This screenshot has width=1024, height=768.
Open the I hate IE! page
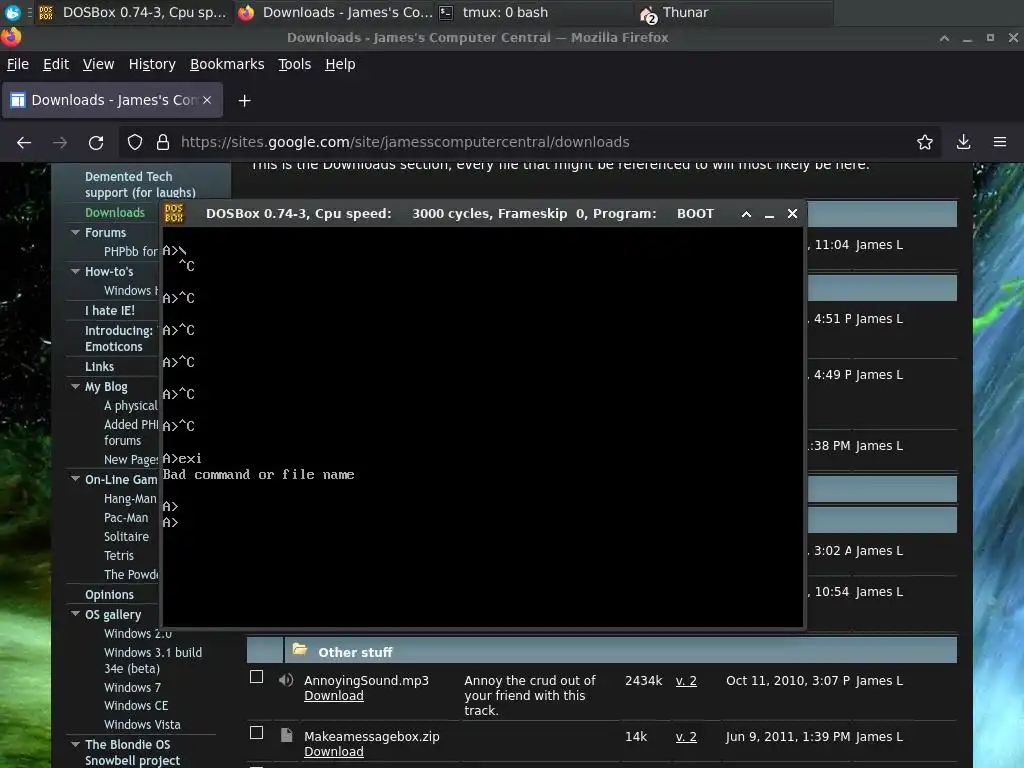tap(110, 311)
